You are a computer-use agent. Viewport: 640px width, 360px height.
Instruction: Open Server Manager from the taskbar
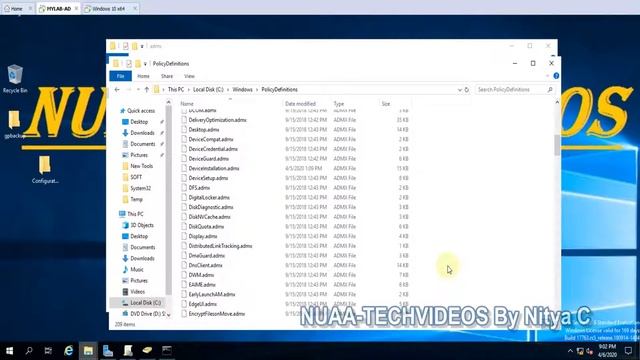108,351
